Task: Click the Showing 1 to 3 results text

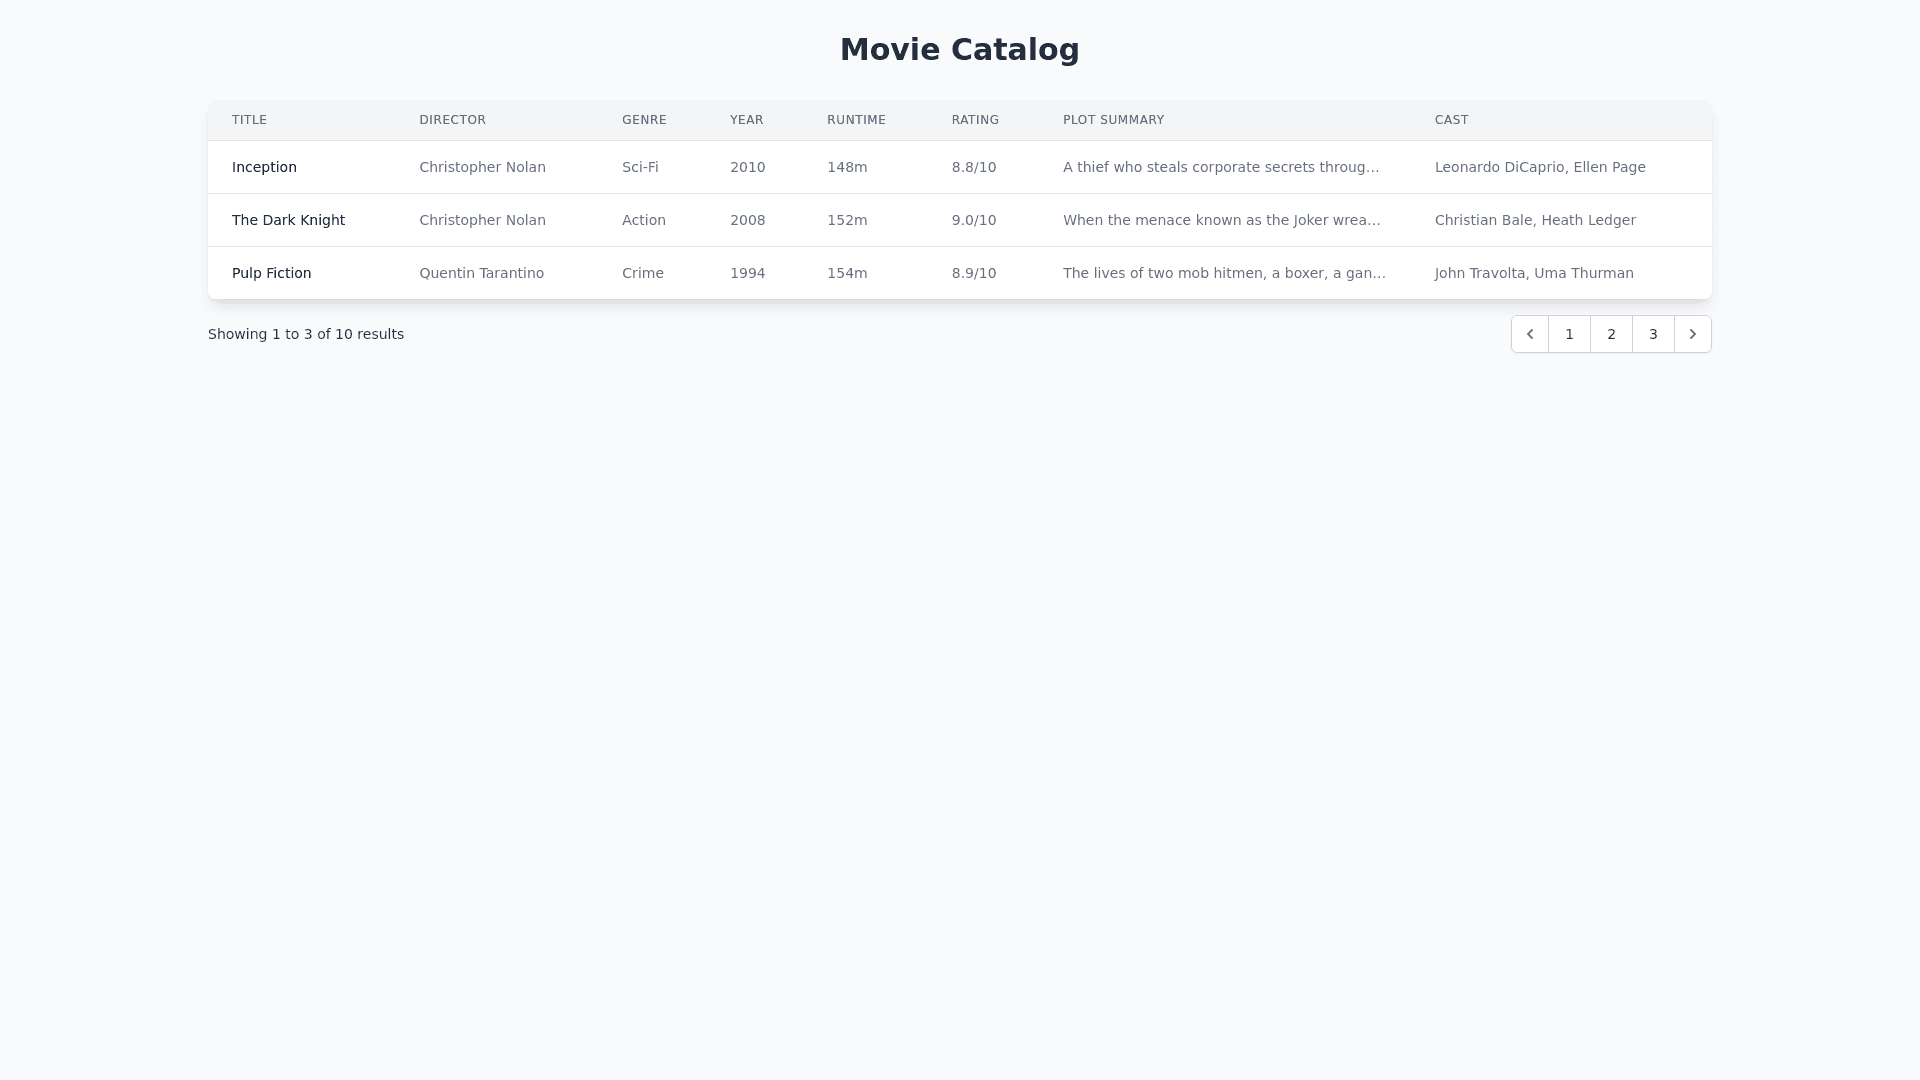Action: coord(306,334)
